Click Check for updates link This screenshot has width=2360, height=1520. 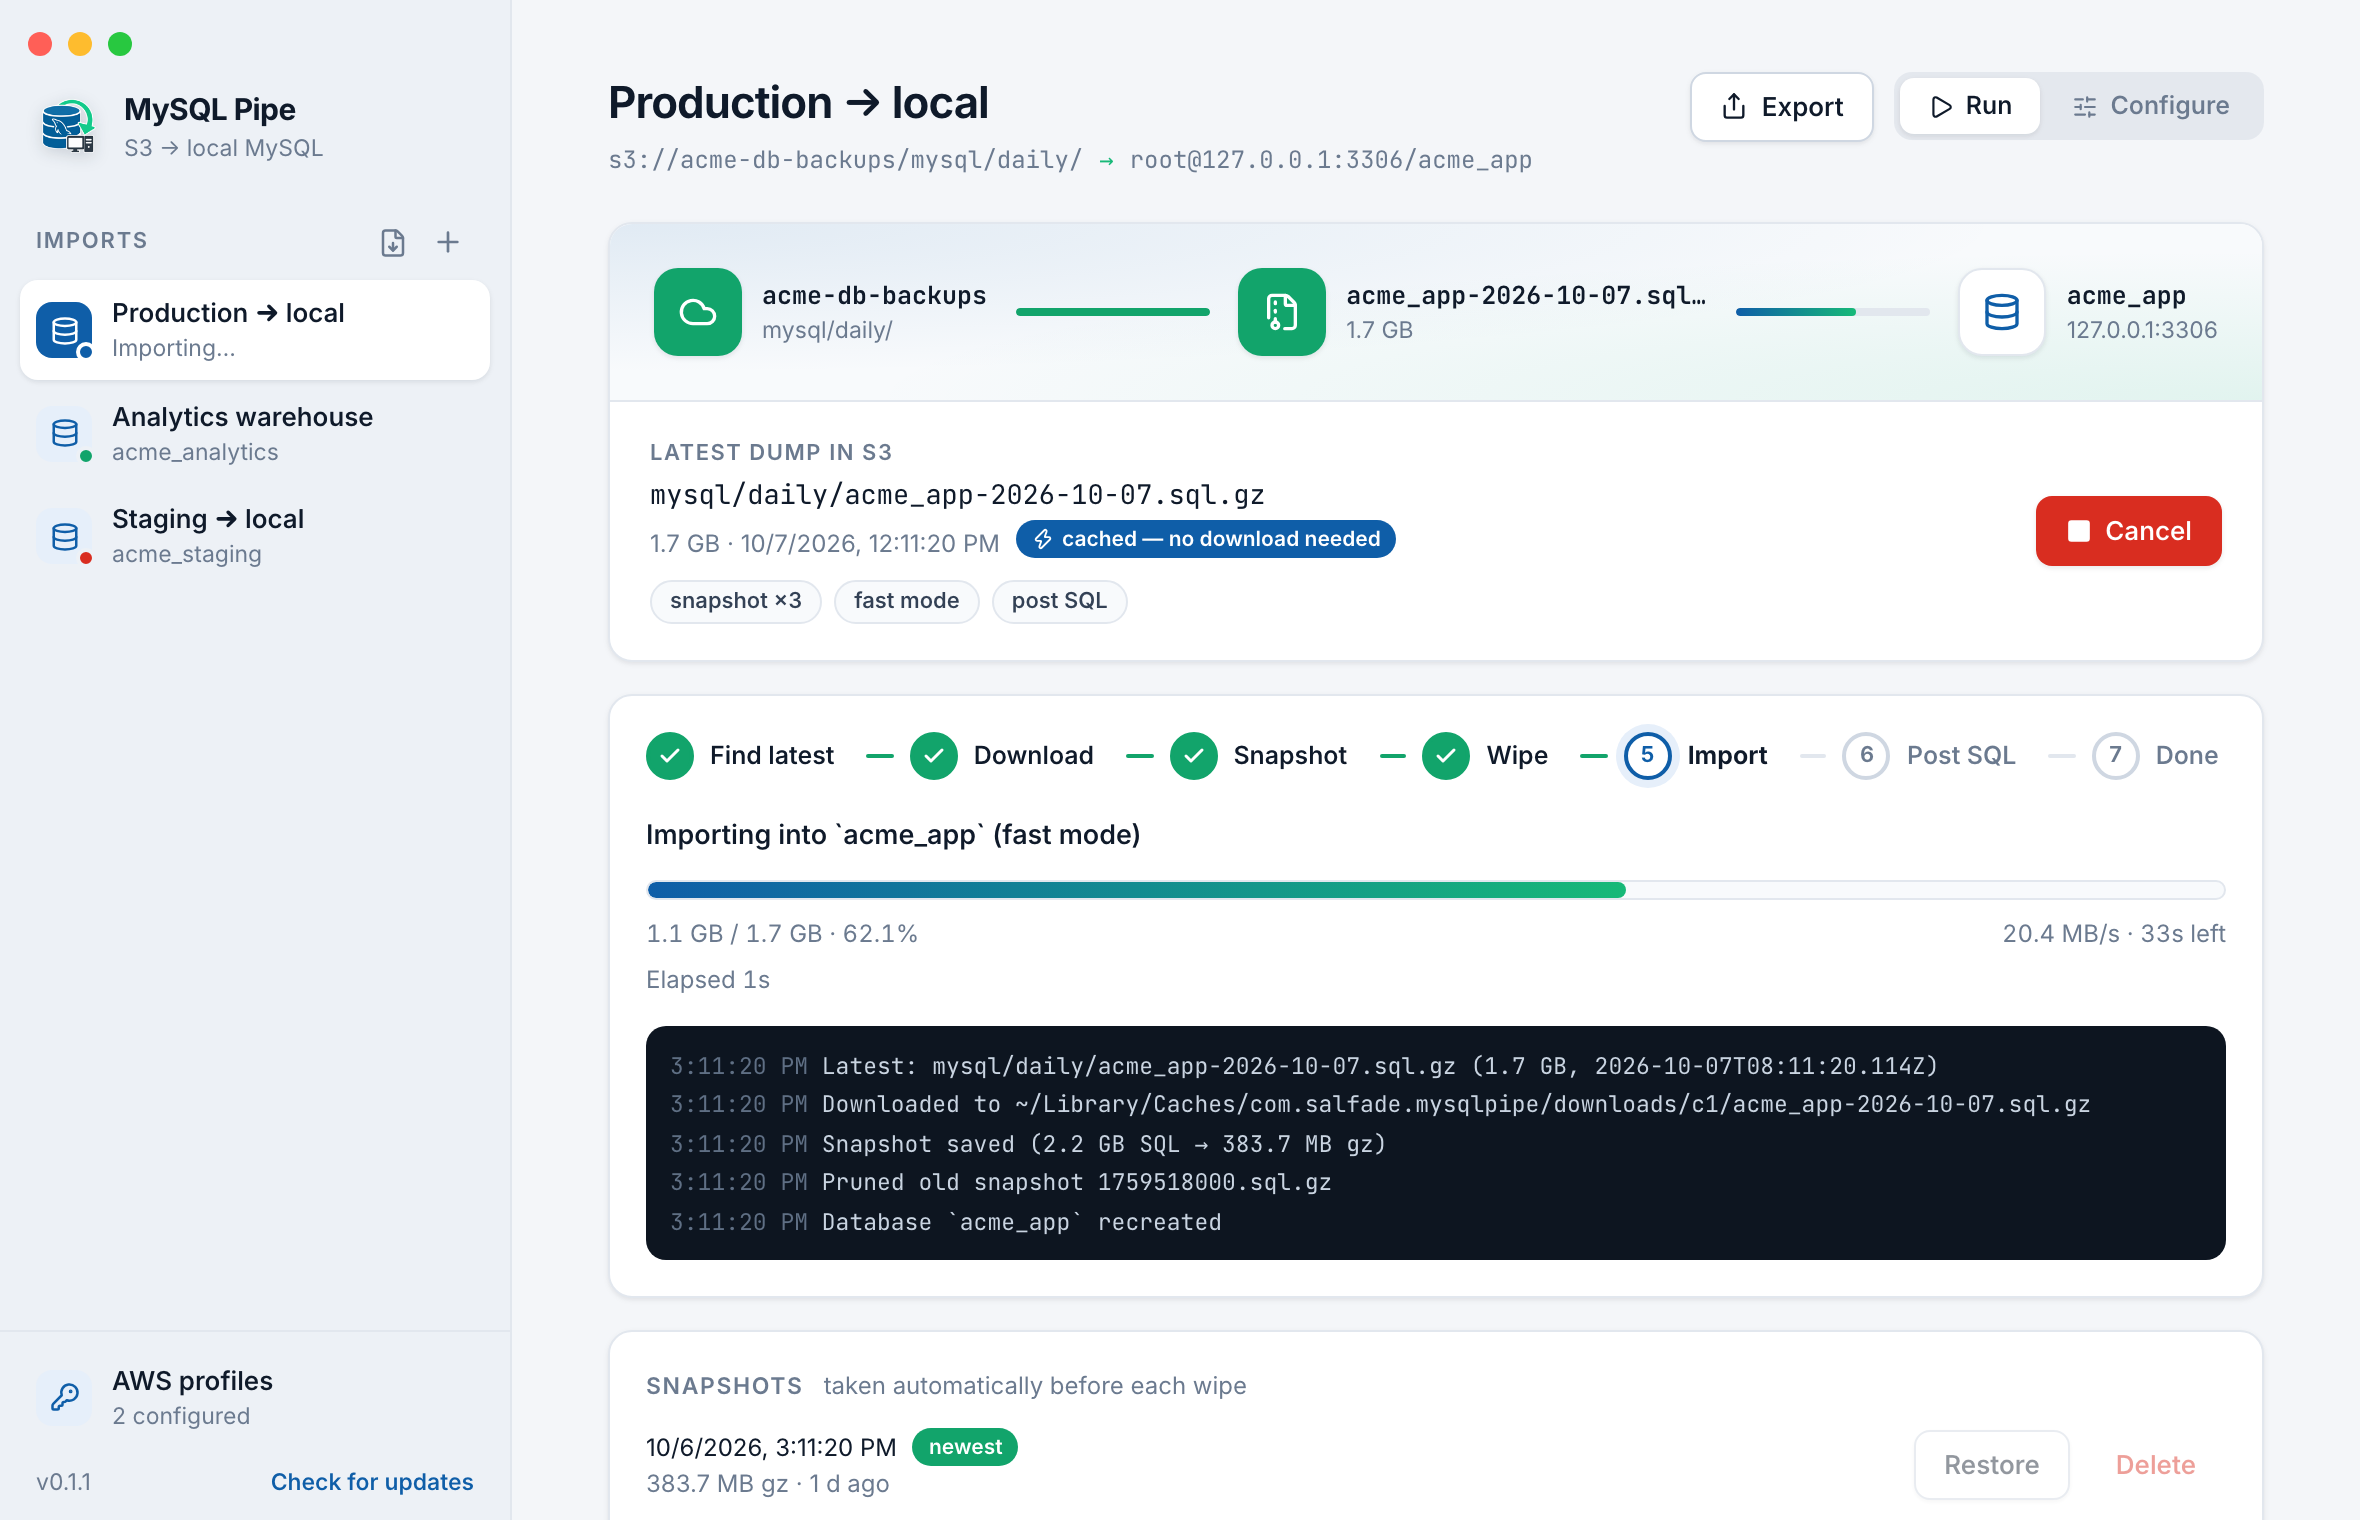tap(372, 1482)
